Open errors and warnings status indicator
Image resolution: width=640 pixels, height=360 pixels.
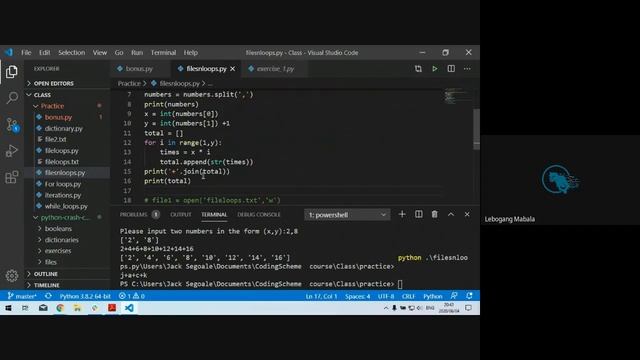click(131, 296)
